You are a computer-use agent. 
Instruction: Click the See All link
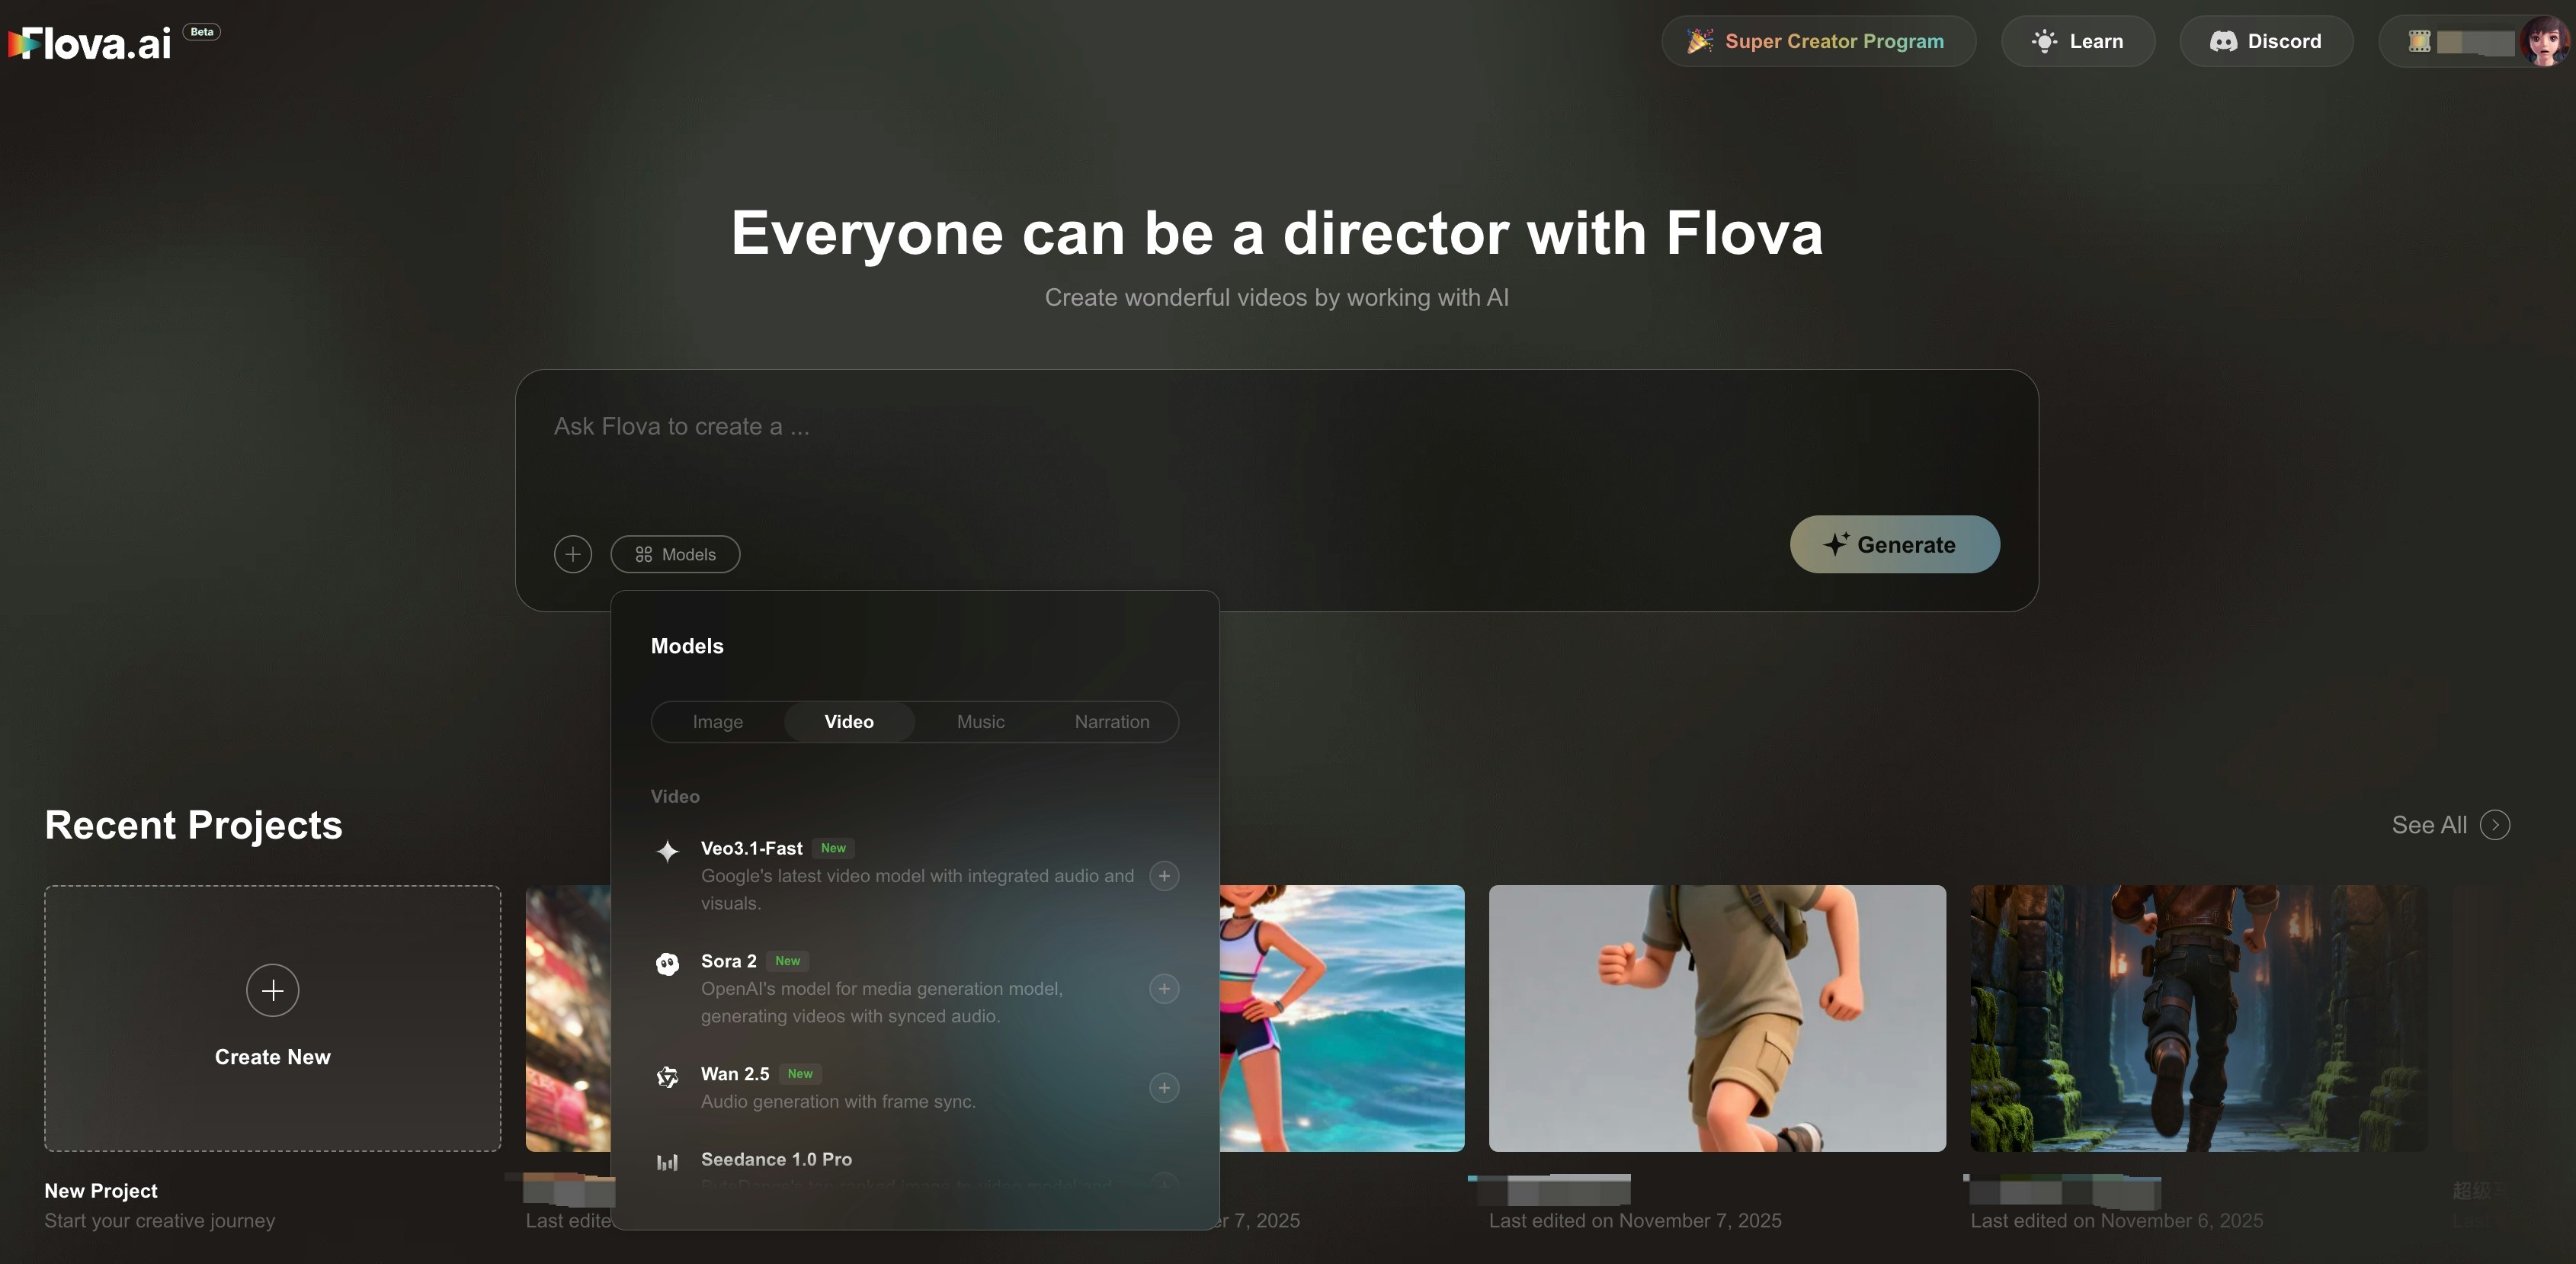2429,825
